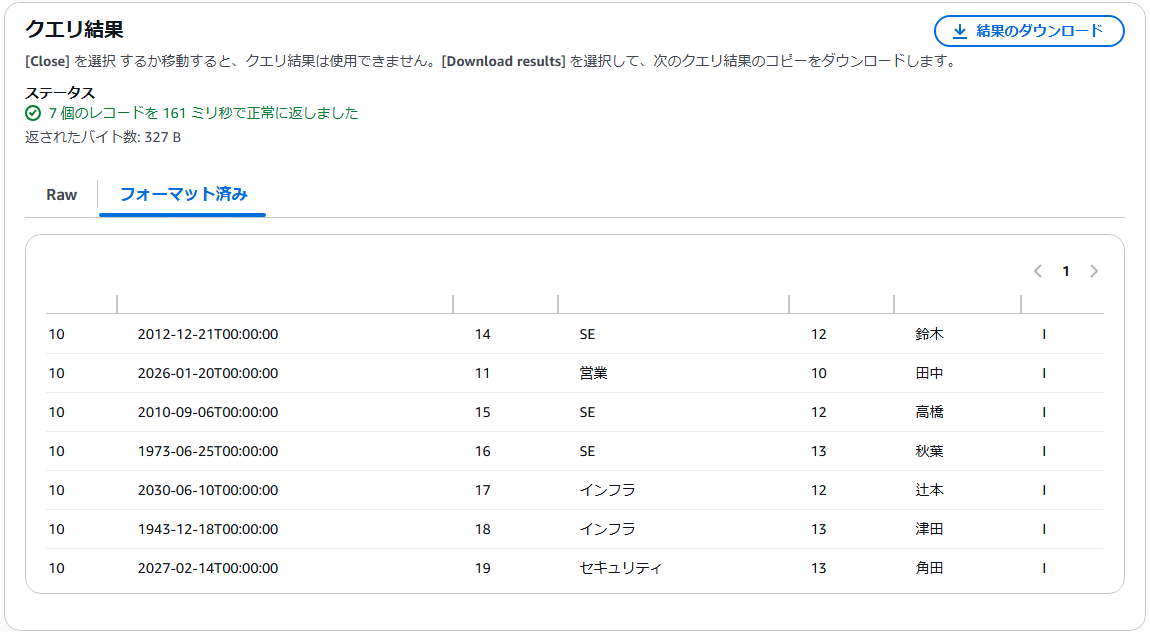Click the 高橋 name cell

929,412
